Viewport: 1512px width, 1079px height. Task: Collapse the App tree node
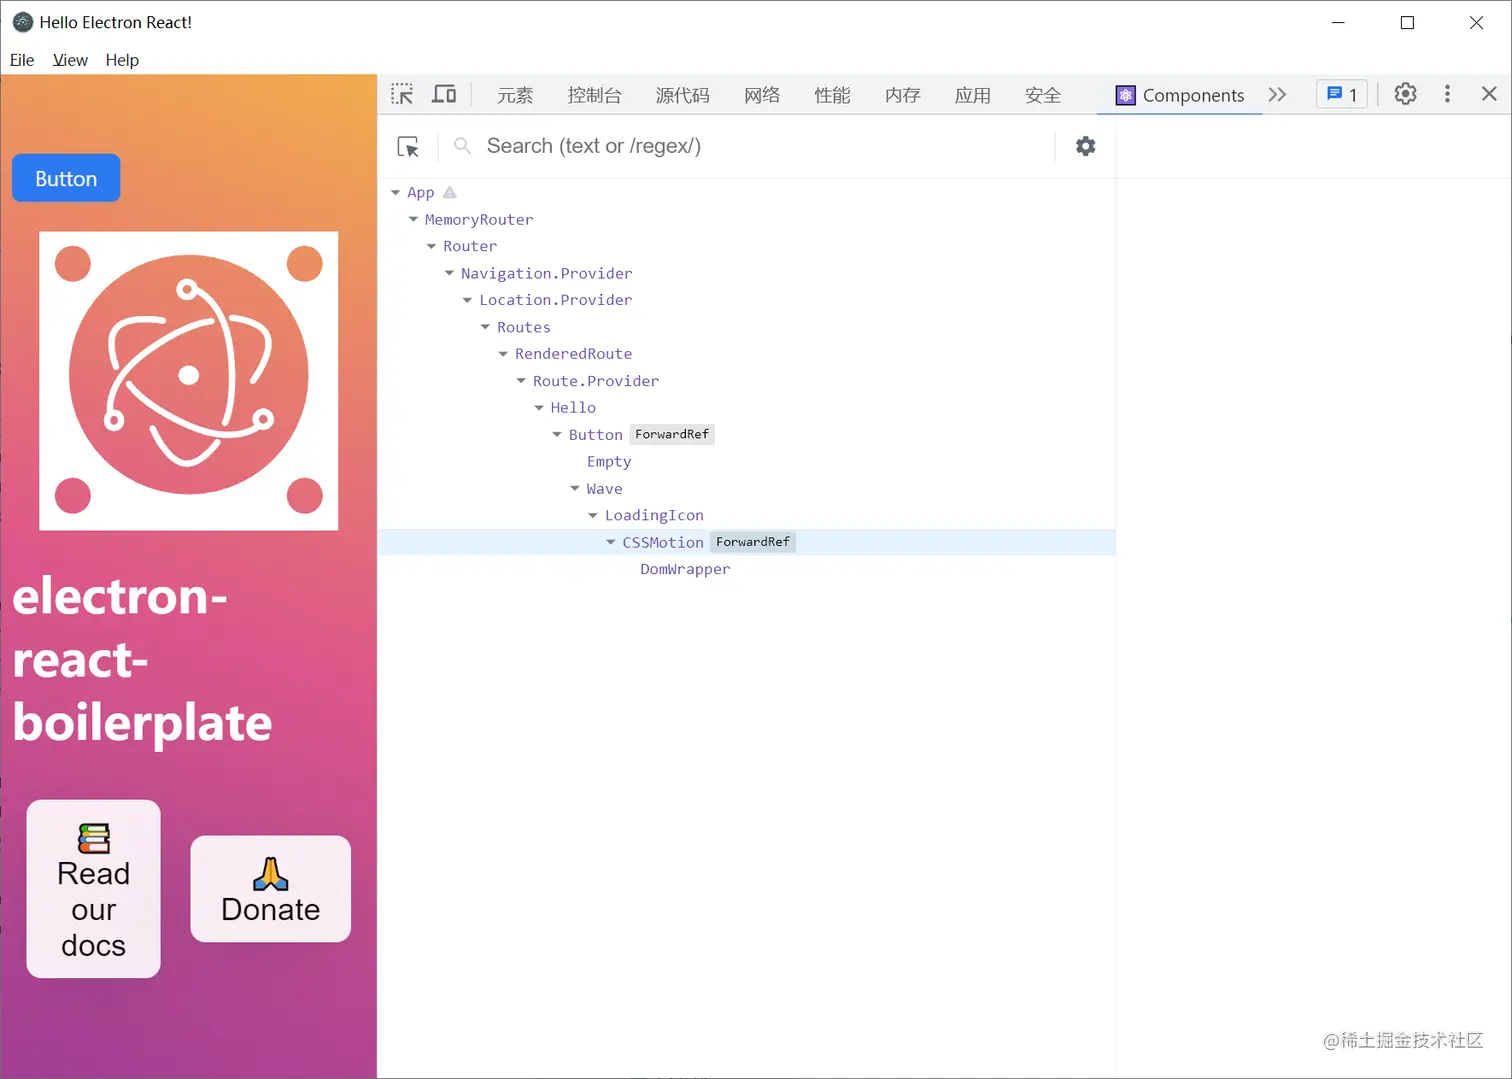(x=396, y=192)
